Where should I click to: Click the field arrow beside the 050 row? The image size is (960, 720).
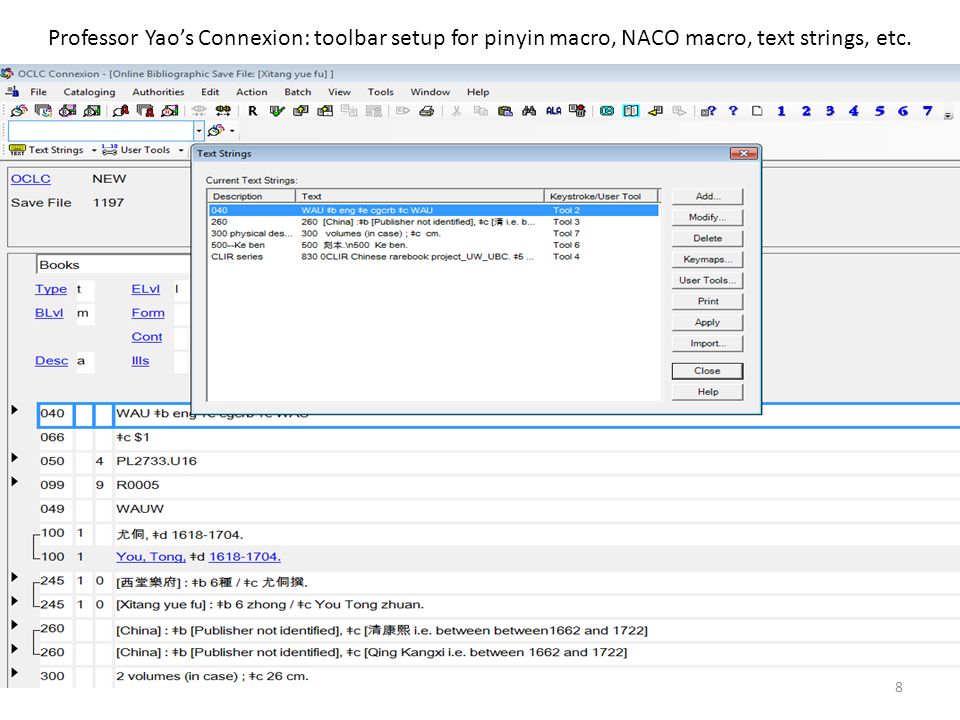[x=15, y=457]
